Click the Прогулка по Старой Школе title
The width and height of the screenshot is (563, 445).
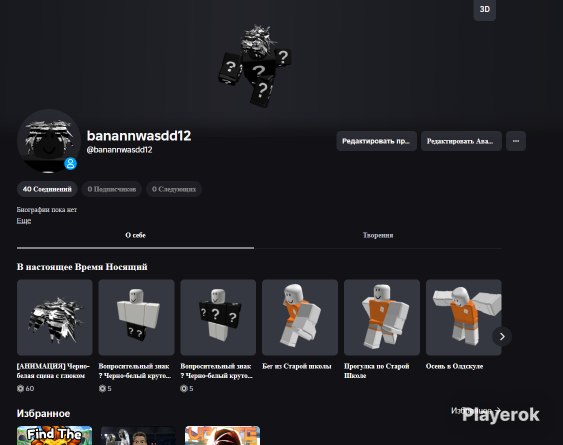(377, 371)
